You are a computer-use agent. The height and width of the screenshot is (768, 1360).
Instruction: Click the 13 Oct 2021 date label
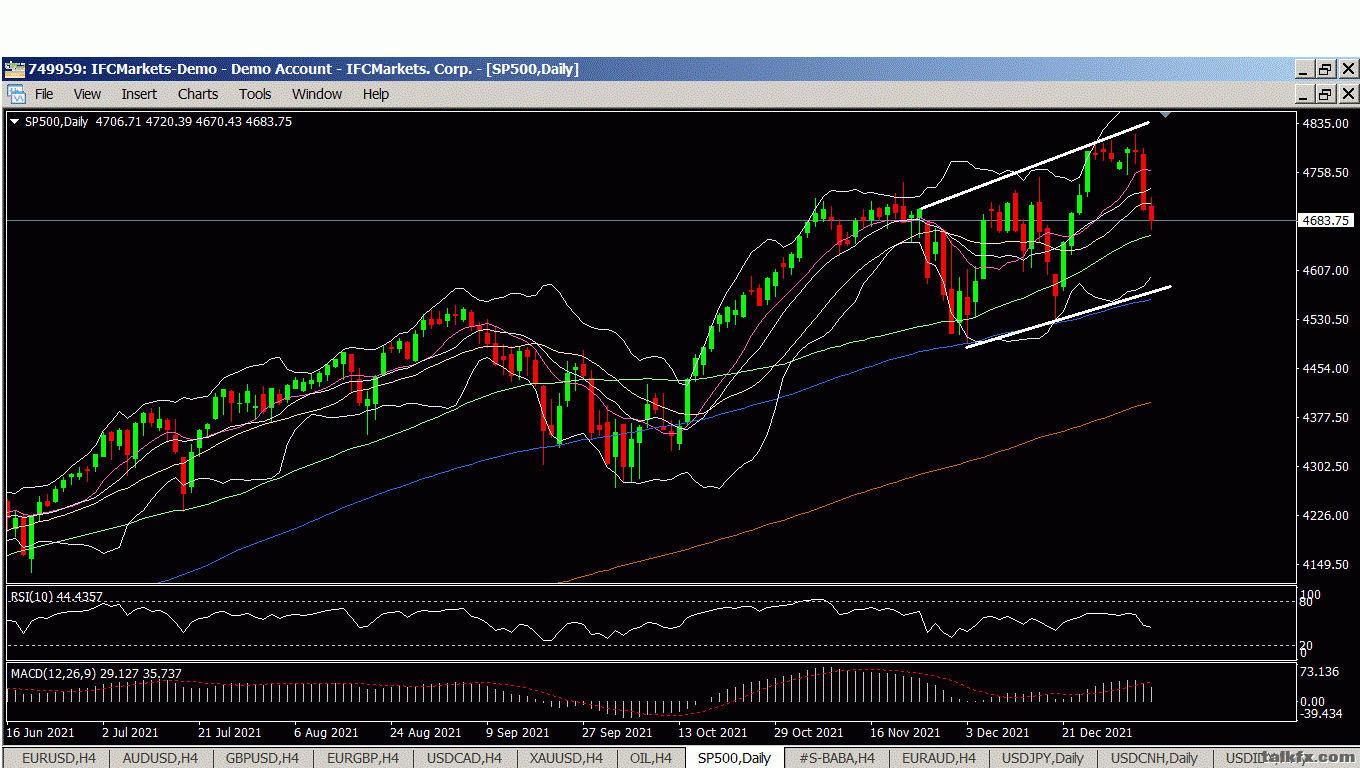coord(712,733)
